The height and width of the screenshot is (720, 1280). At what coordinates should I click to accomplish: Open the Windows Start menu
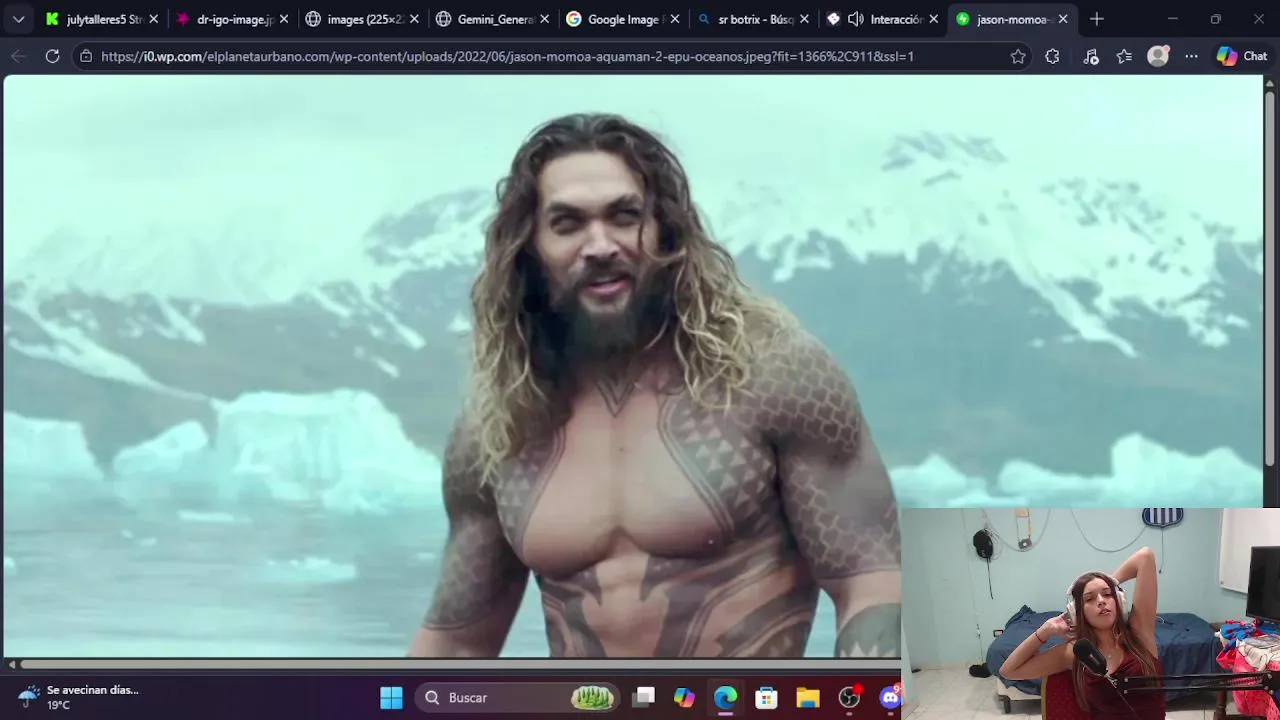coord(391,697)
